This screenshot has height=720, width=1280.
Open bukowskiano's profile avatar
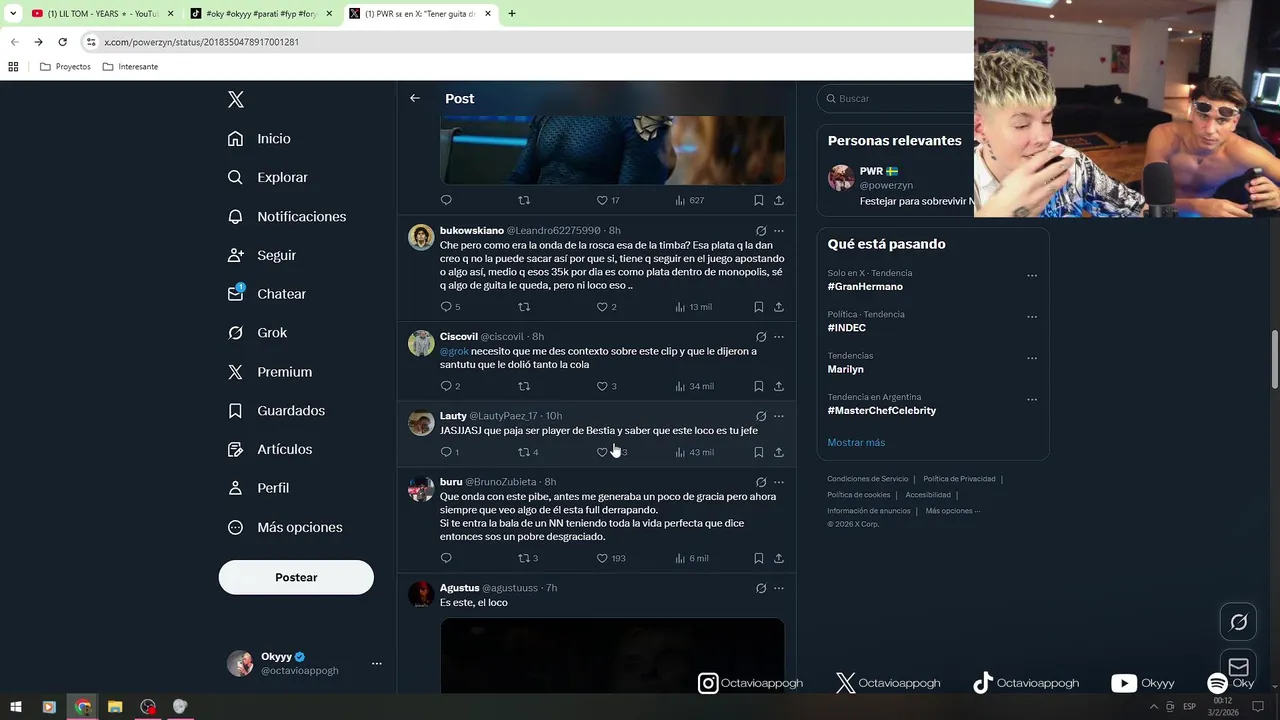click(421, 237)
